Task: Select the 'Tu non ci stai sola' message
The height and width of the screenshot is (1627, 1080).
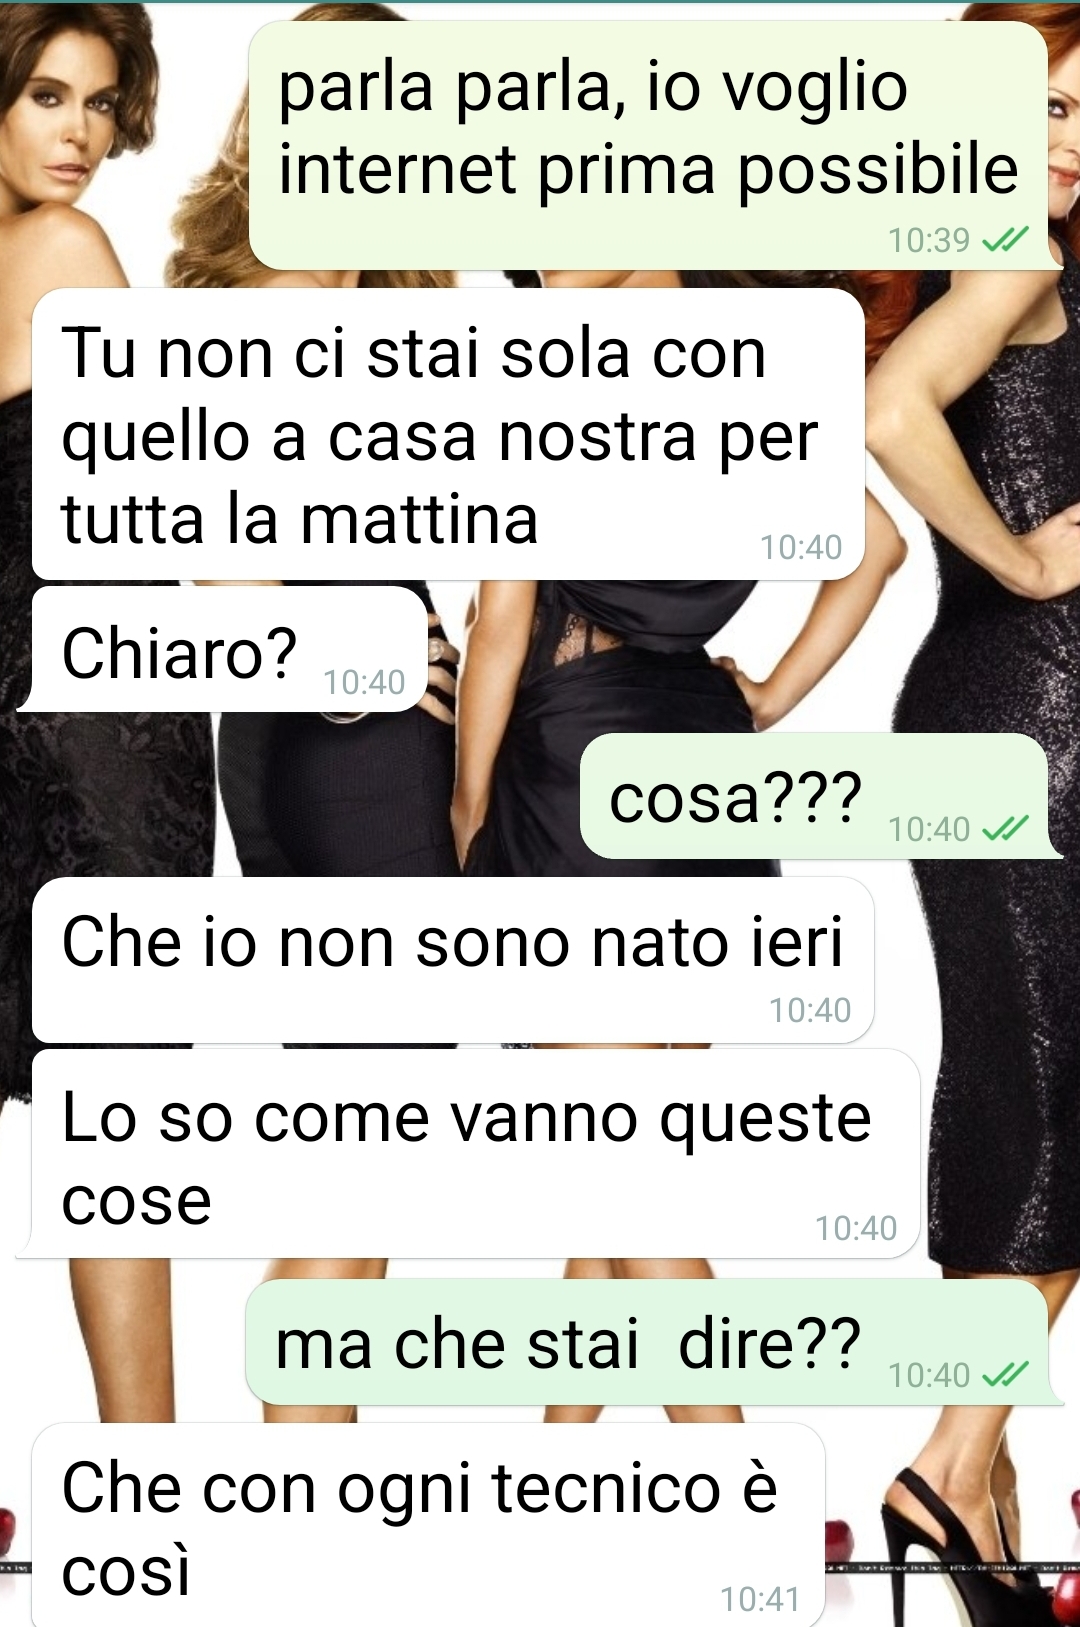Action: pos(448,434)
